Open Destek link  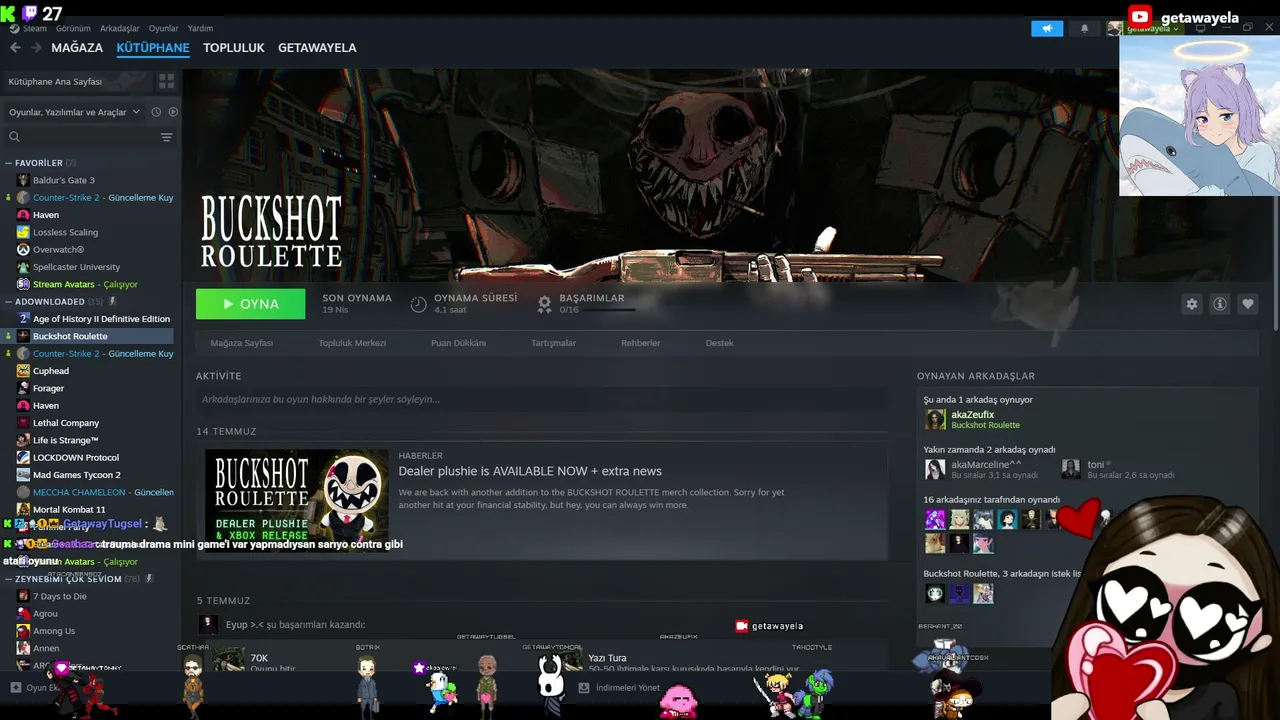[719, 343]
